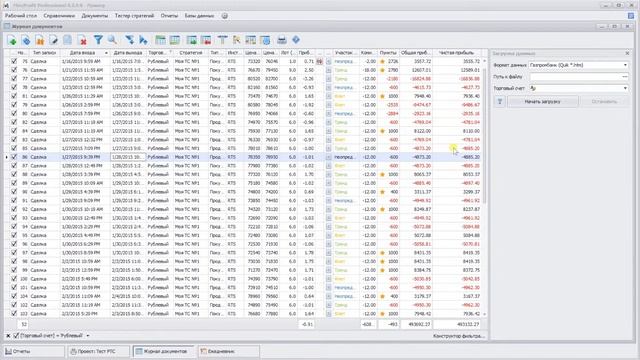The width and height of the screenshot is (640, 360).
Task: Click the browse ellipsis in Путь к файлу
Action: (624, 77)
